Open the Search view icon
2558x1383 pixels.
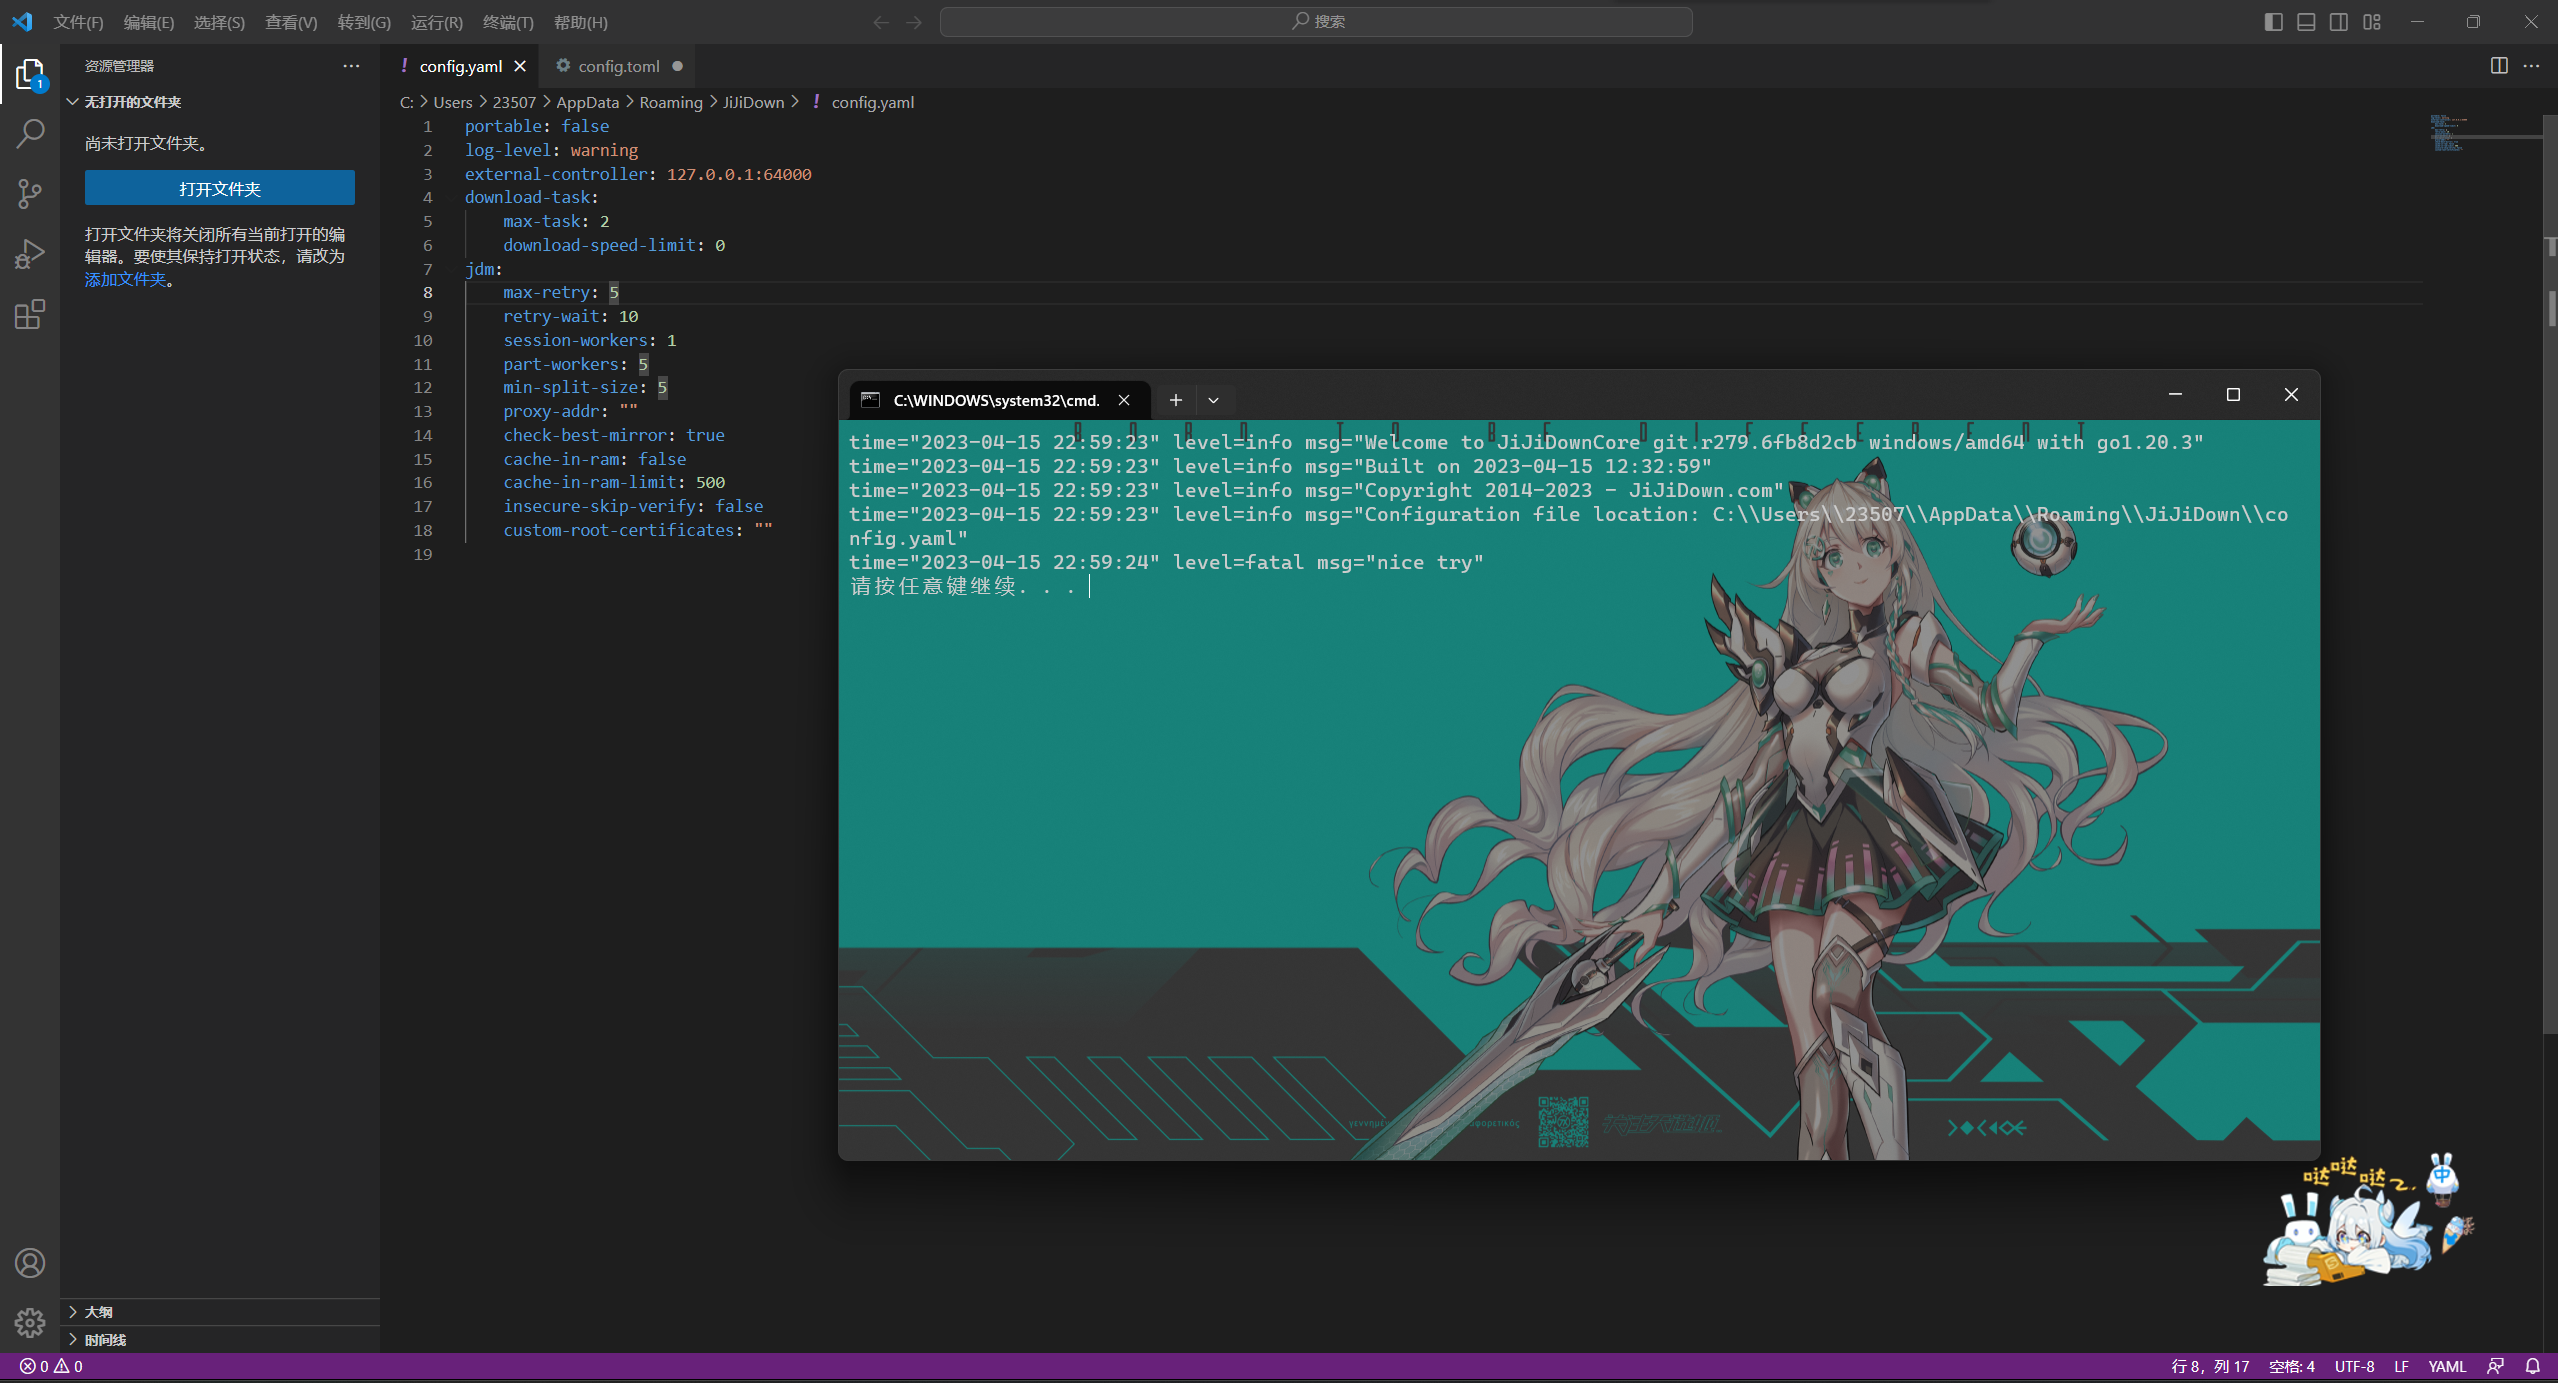(30, 133)
